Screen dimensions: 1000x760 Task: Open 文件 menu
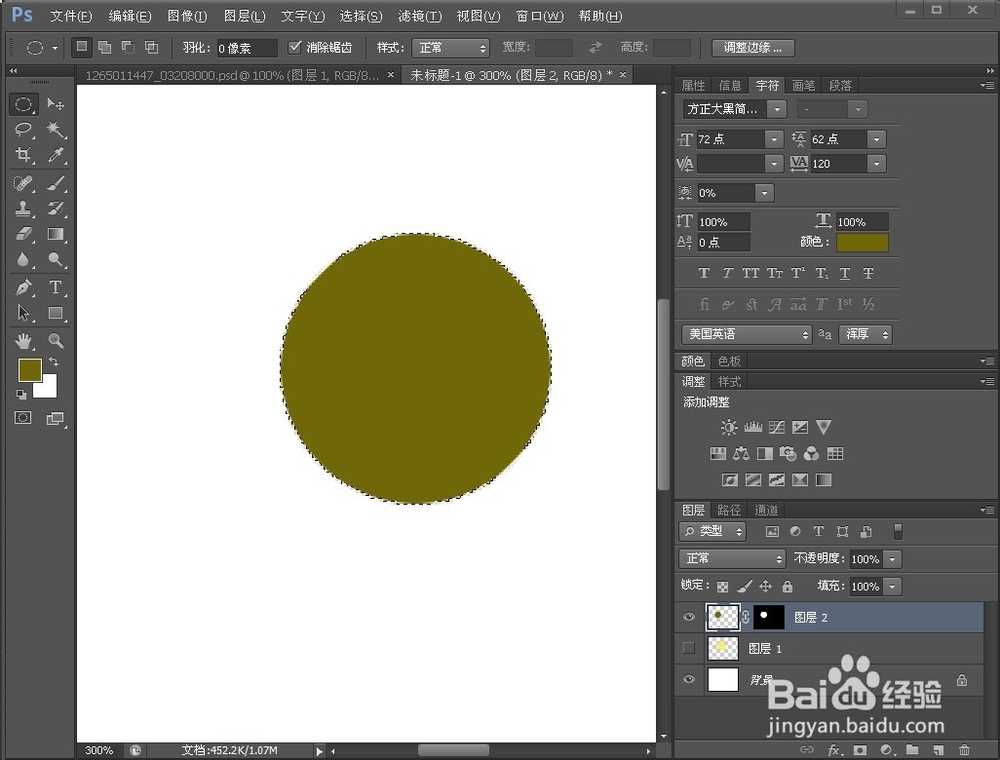tap(71, 16)
